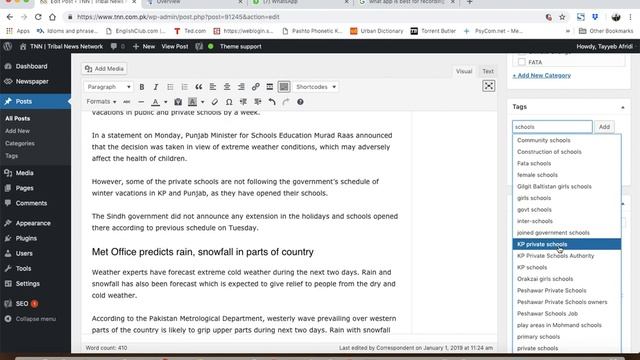Insert a numbered list
640x360 pixels.
tap(184, 87)
